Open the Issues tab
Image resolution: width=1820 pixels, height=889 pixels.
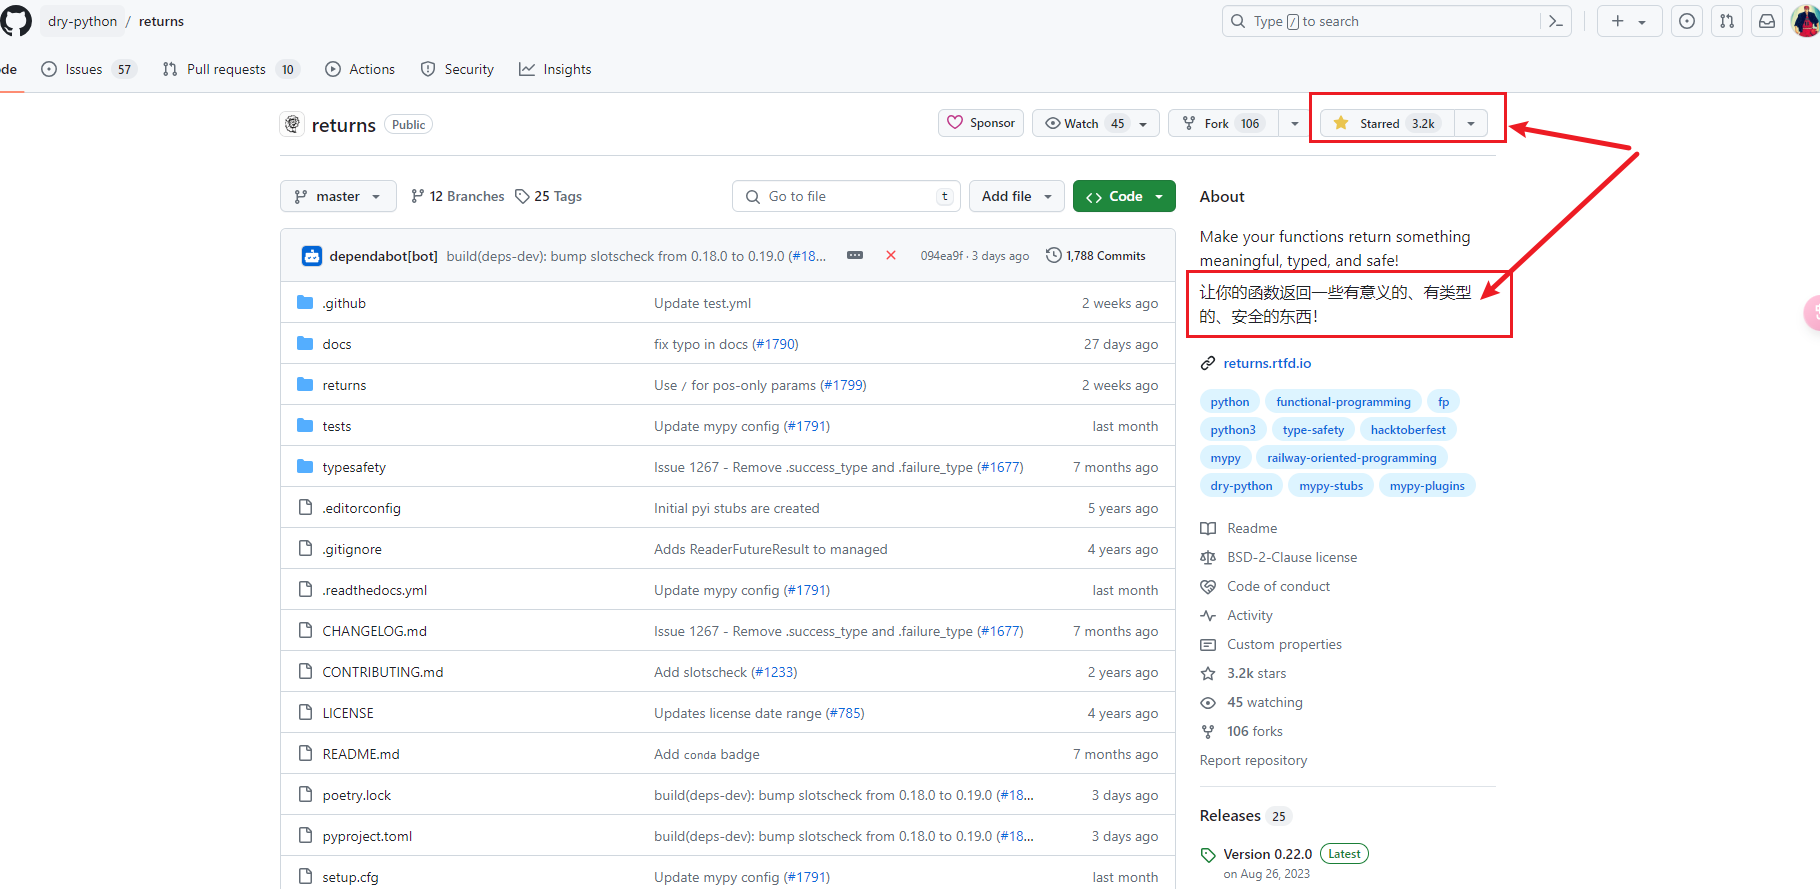(88, 69)
